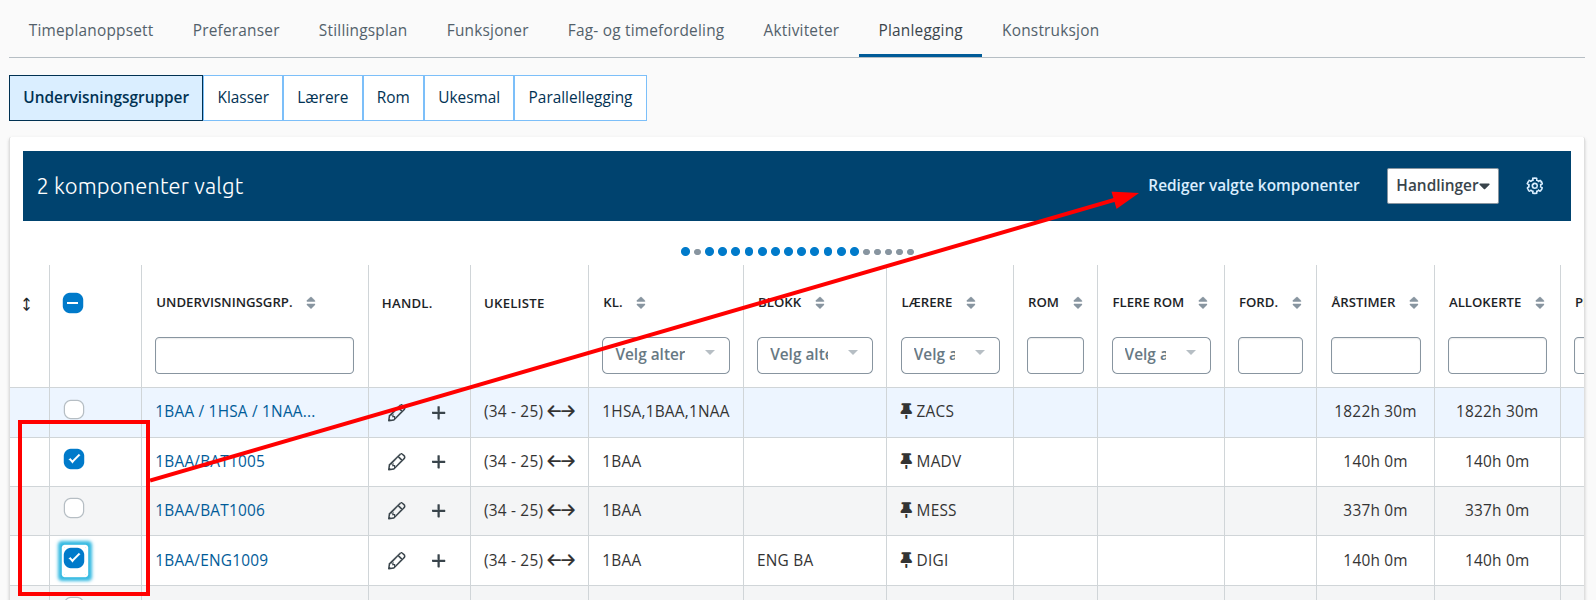1596x600 pixels.
Task: Open 1BAA / 1HSA / 1NAA... group link
Action: (x=235, y=411)
